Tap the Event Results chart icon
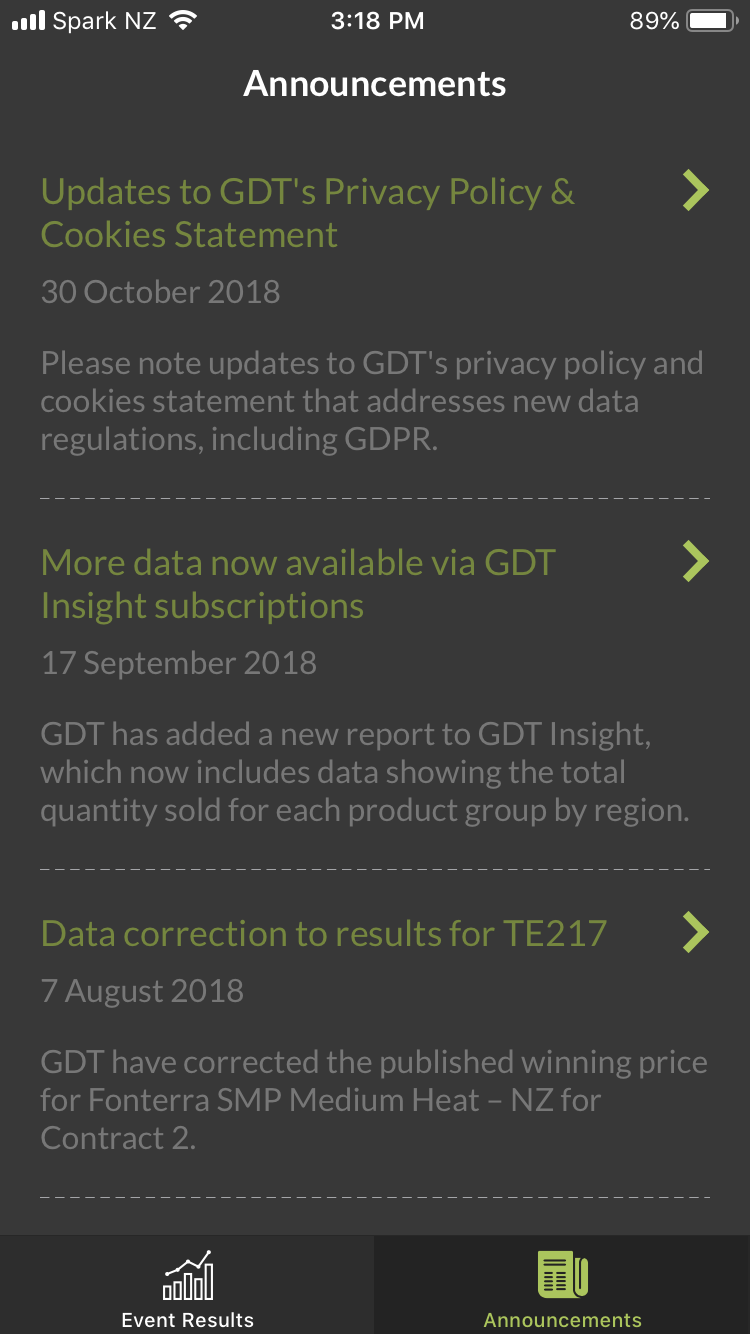Viewport: 750px width, 1334px height. [188, 1276]
